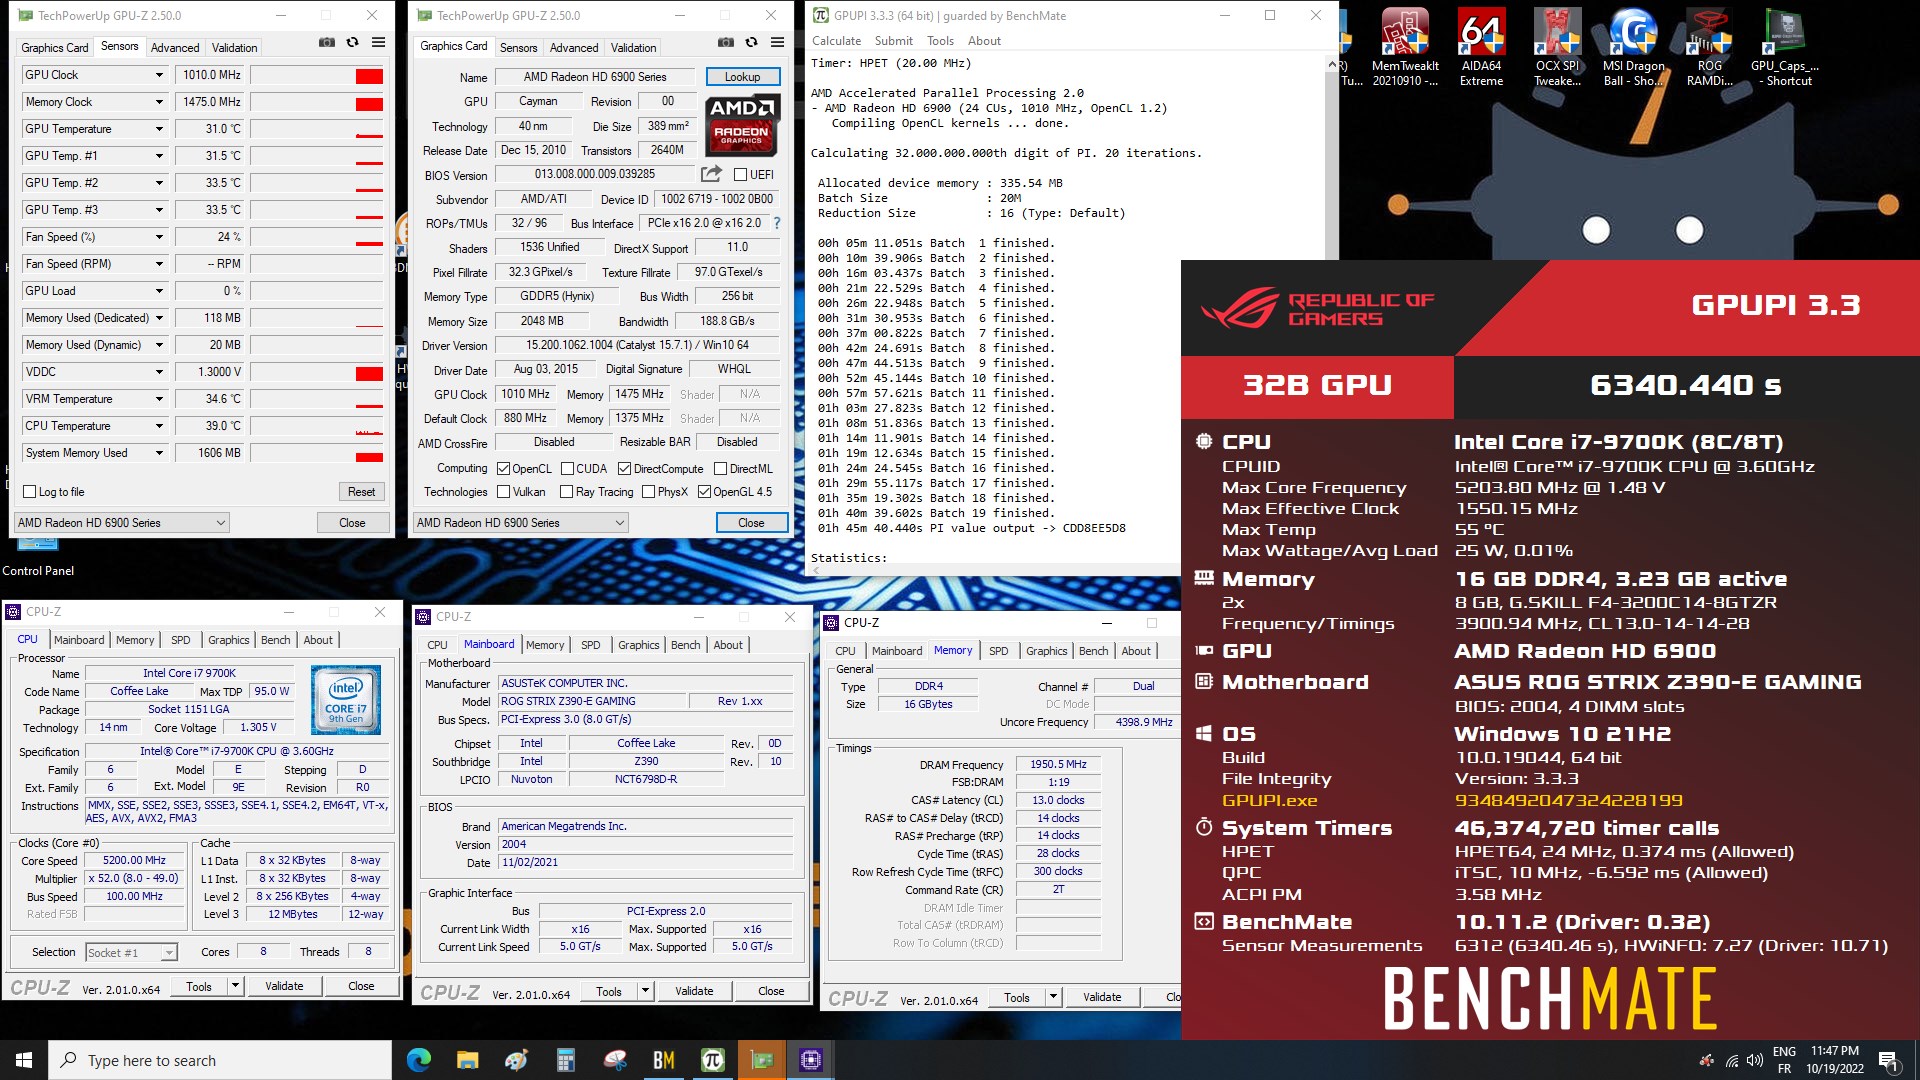This screenshot has width=1920, height=1080.
Task: Enable Log to file checkbox
Action: [30, 492]
